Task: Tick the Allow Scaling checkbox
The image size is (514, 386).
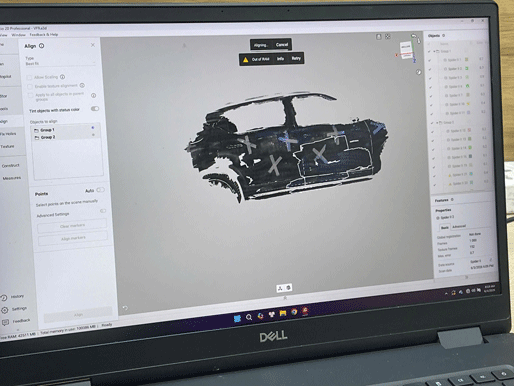Action: click(29, 78)
